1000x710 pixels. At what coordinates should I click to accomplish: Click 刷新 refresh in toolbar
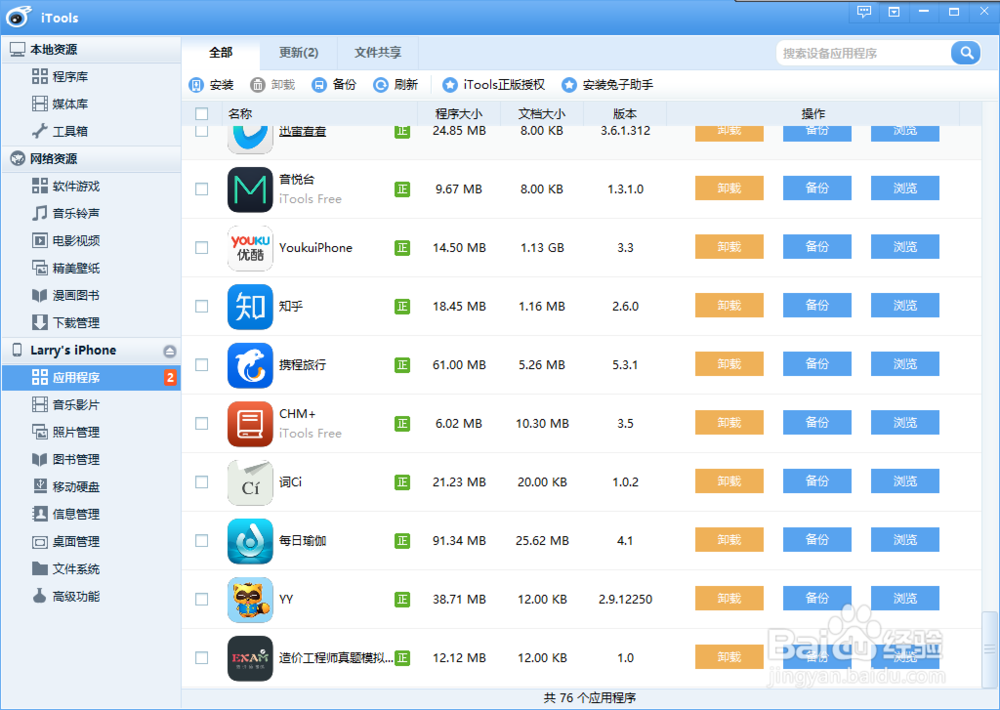(x=395, y=85)
